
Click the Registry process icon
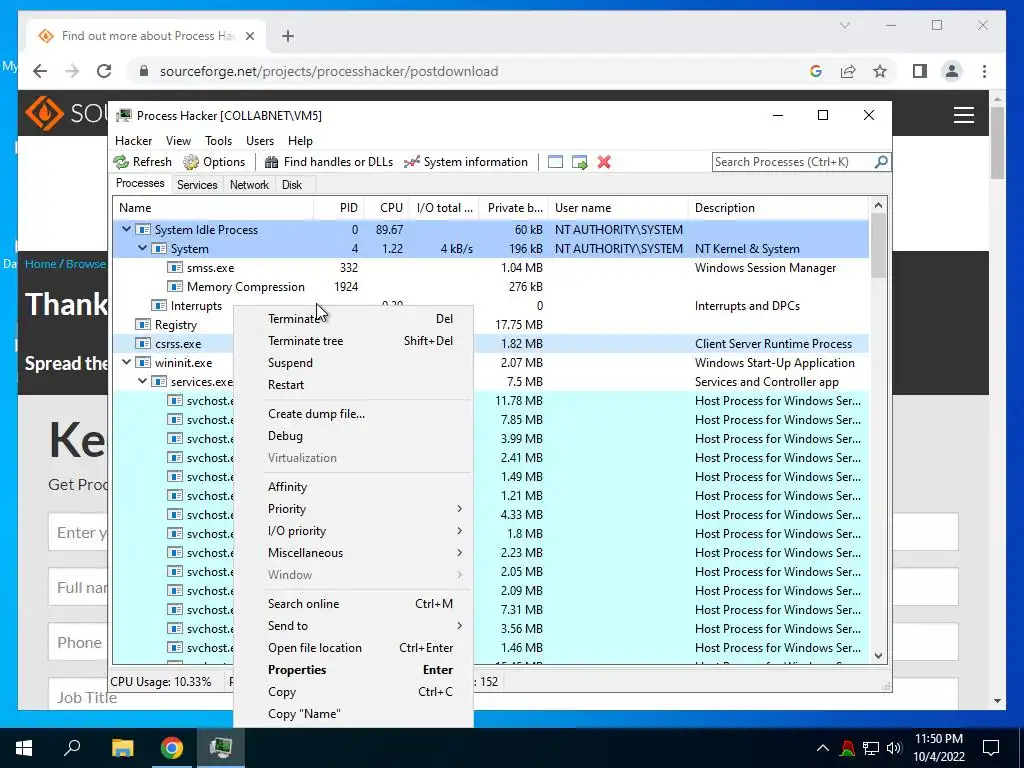(x=142, y=325)
